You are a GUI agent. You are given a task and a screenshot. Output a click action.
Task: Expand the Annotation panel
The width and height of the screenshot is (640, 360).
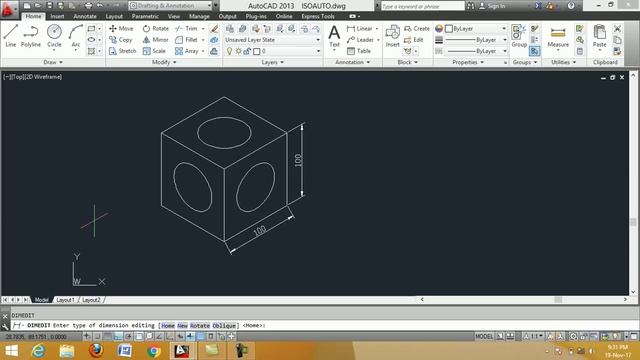click(x=353, y=62)
